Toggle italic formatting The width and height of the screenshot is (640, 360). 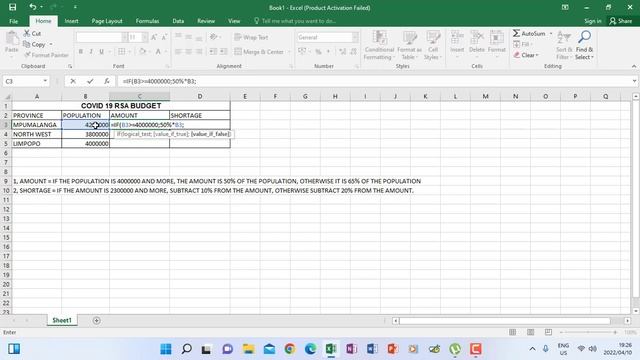point(91,51)
